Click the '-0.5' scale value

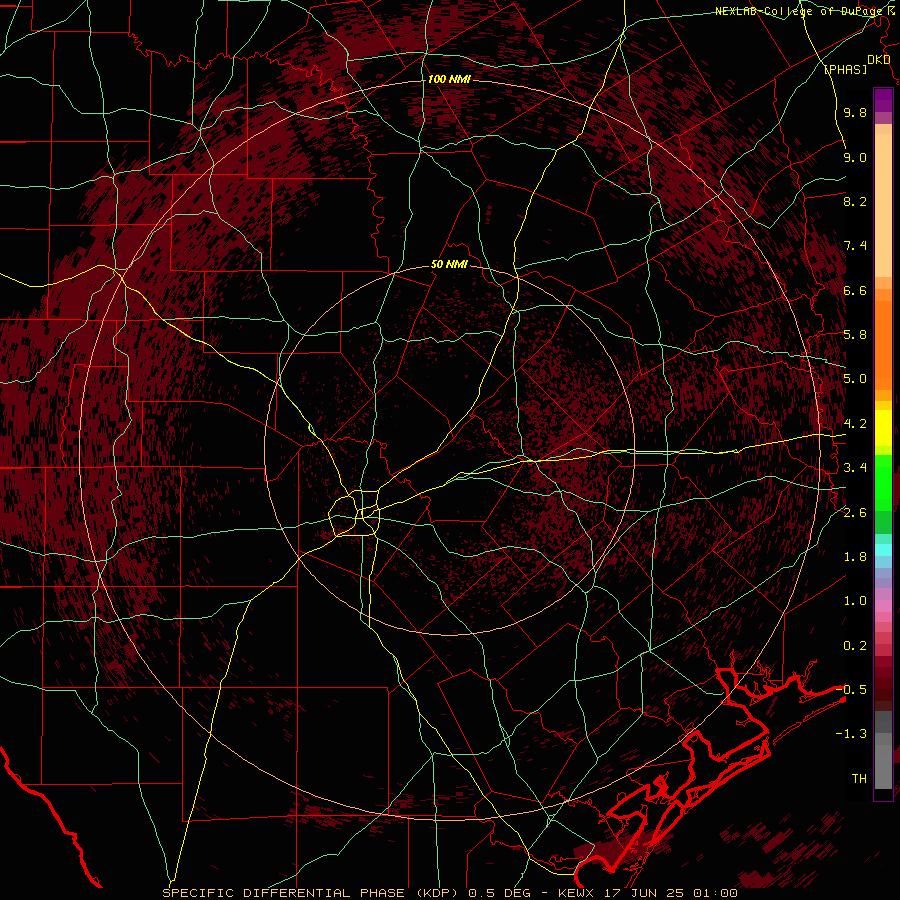pos(851,689)
